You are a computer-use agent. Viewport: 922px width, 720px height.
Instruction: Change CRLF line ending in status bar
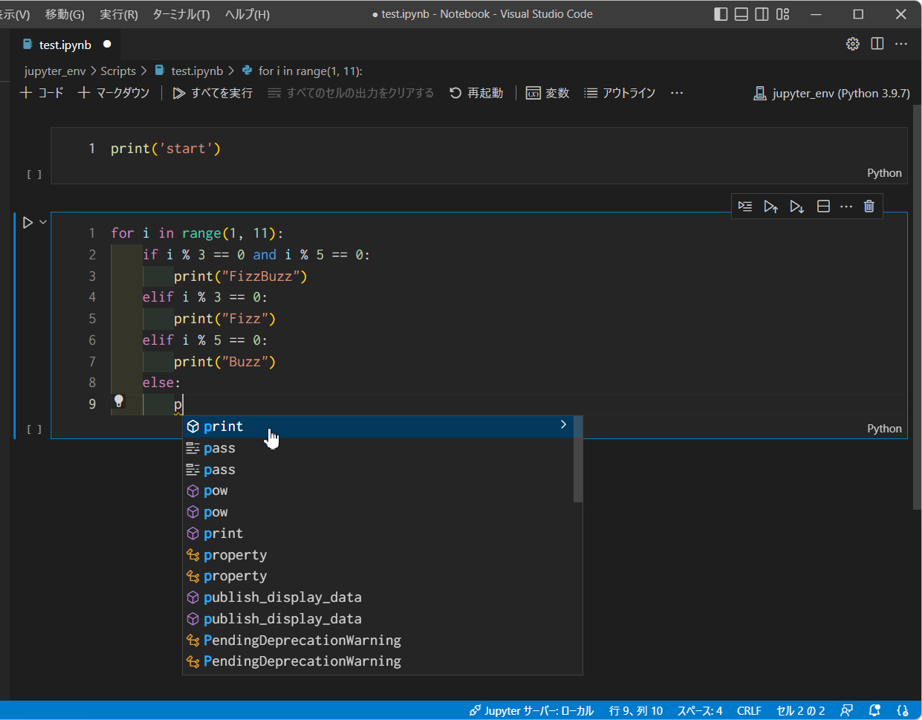(749, 710)
